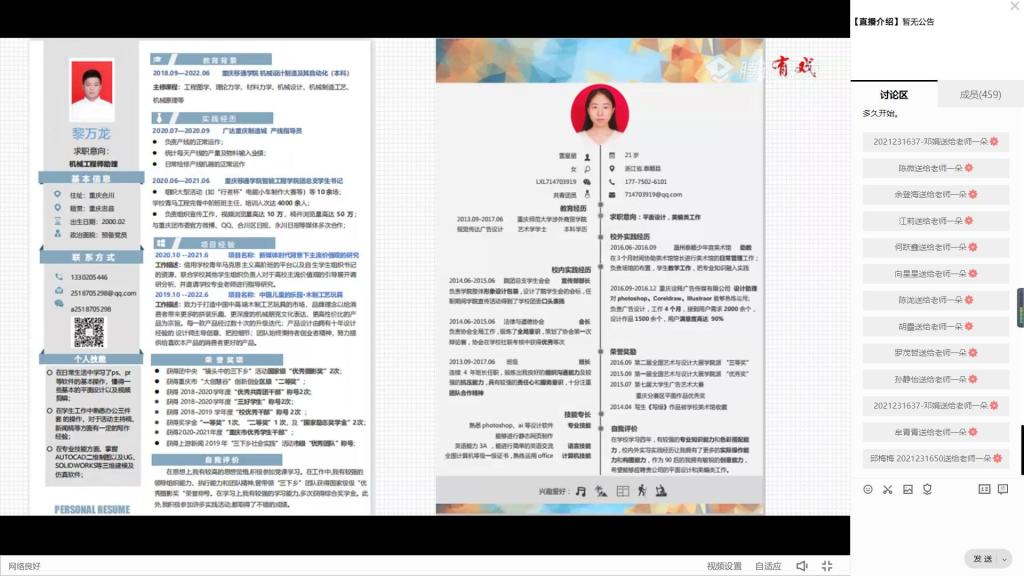Expand the dropdown arrow beside 发送
Image resolution: width=1024 pixels, height=576 pixels.
tap(1005, 559)
